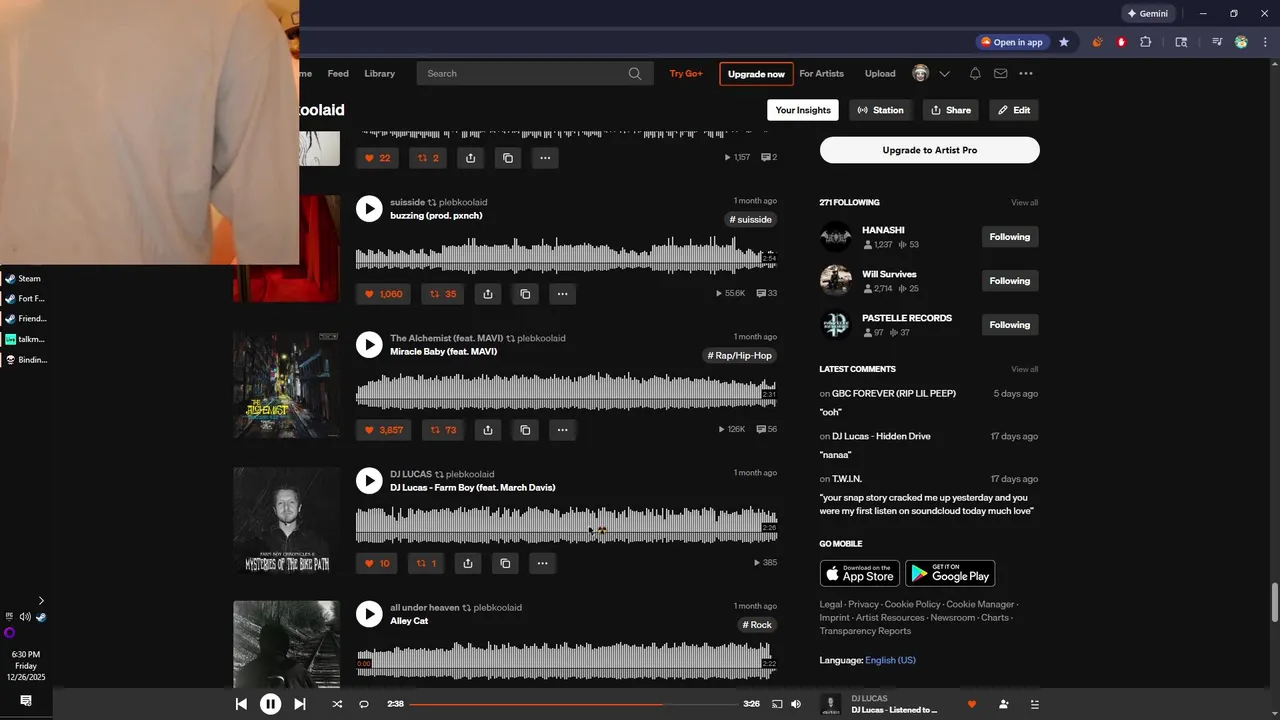
Task: Open more options for buzzing track
Action: coord(562,294)
